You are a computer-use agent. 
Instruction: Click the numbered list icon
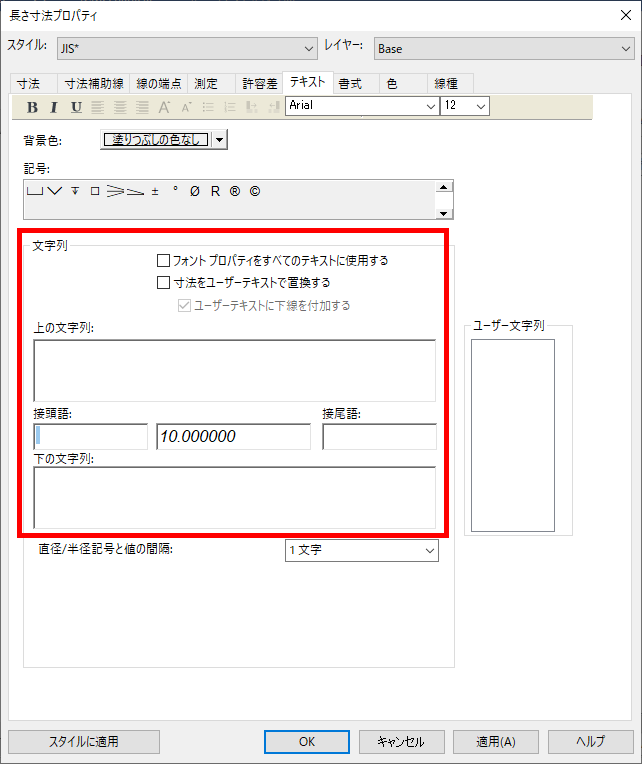230,107
